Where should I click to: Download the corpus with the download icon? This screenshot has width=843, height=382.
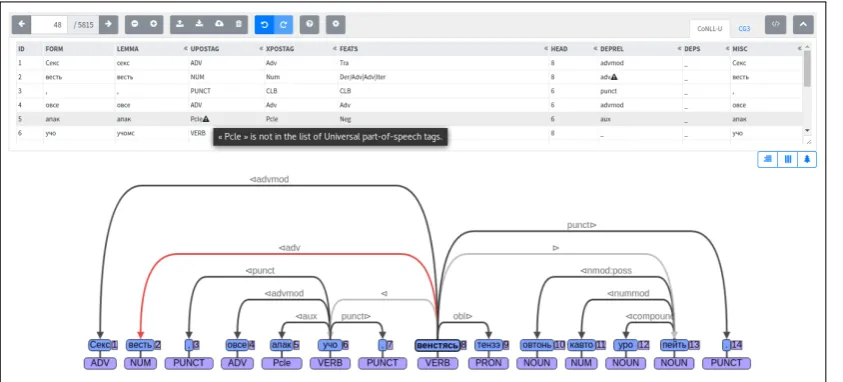pos(199,24)
